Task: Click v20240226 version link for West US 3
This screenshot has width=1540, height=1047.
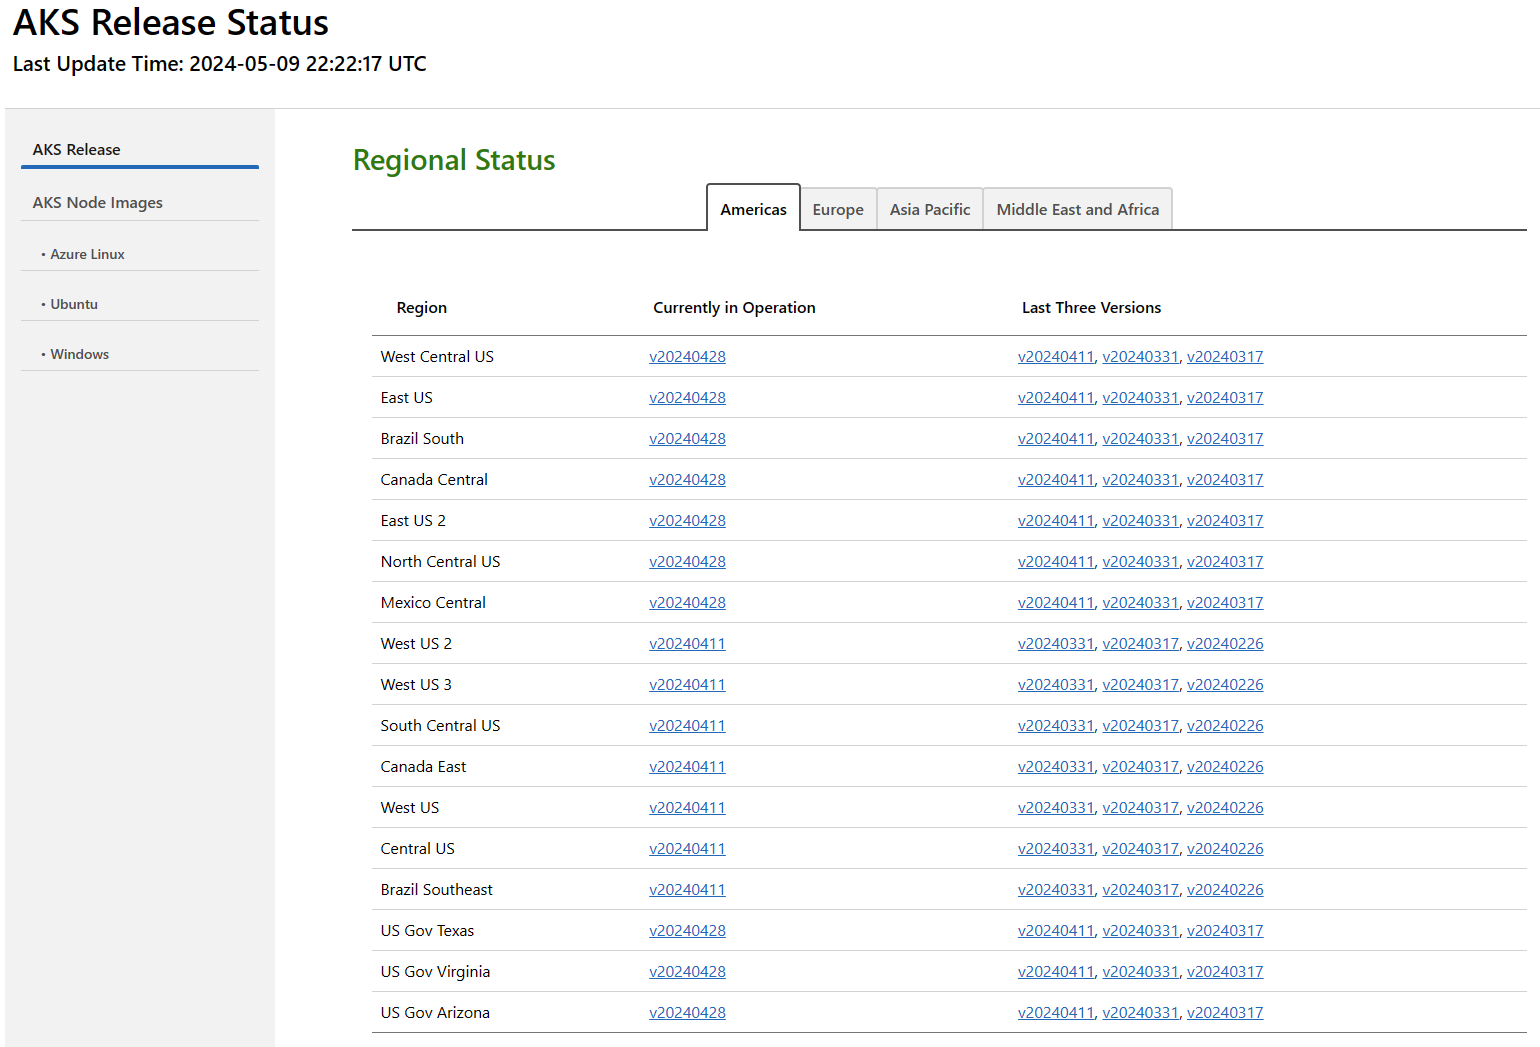Action: point(1225,684)
